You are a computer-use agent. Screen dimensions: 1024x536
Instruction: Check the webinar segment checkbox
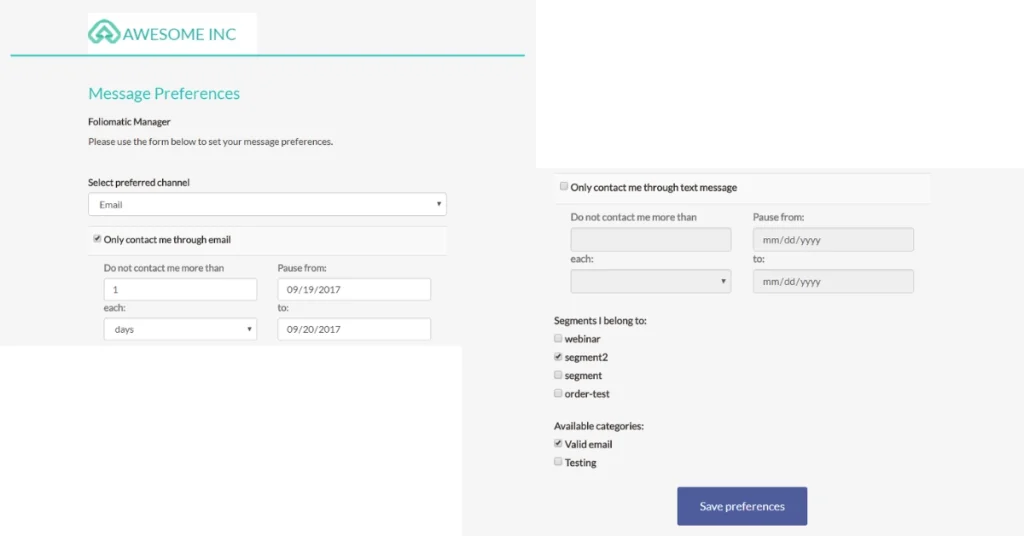pyautogui.click(x=558, y=338)
